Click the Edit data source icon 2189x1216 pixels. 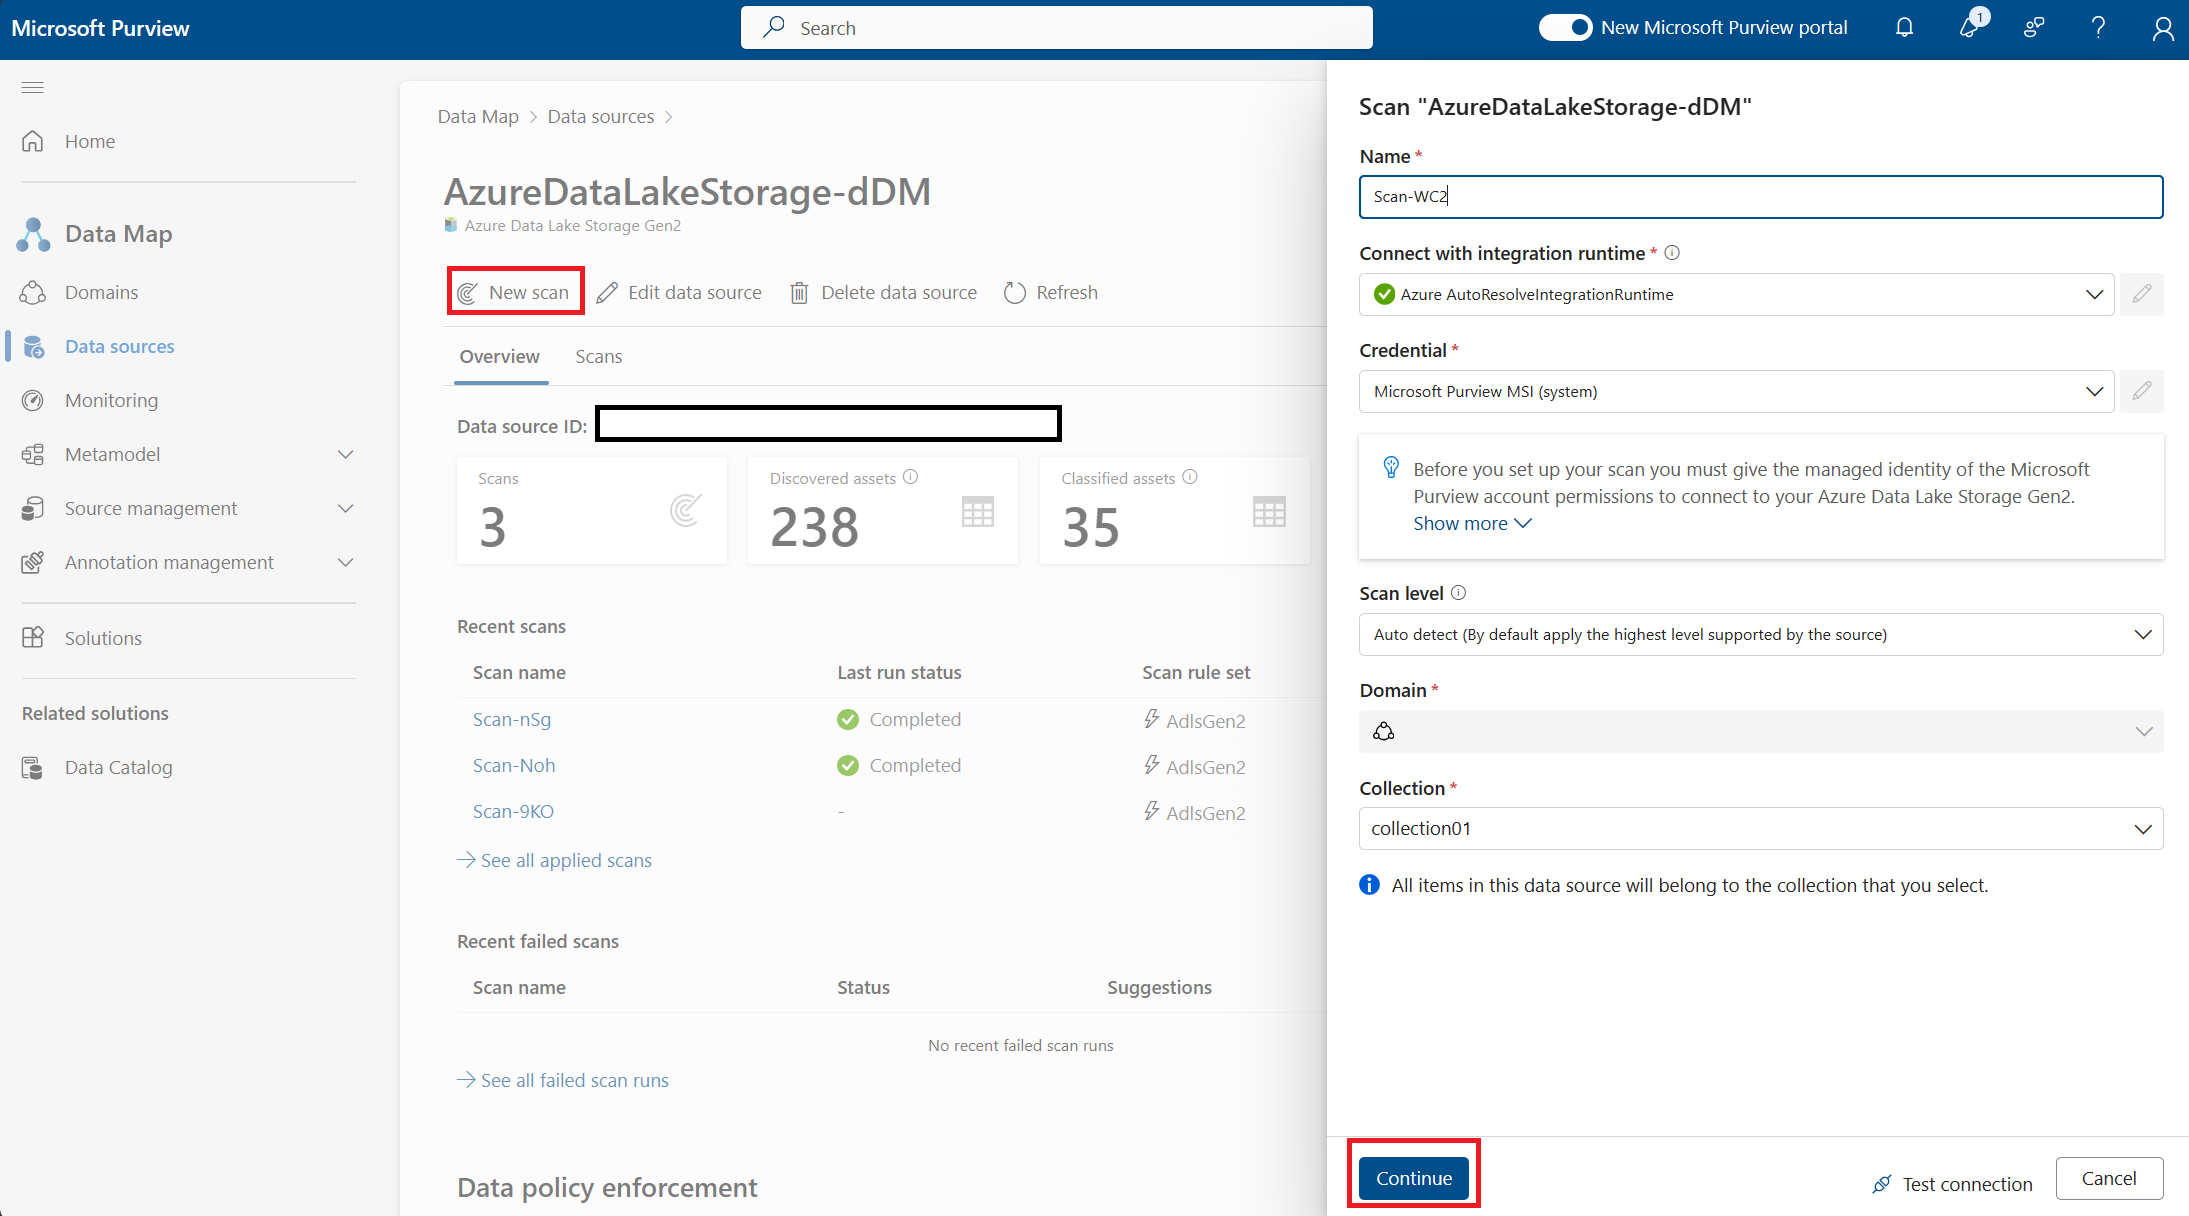tap(606, 292)
